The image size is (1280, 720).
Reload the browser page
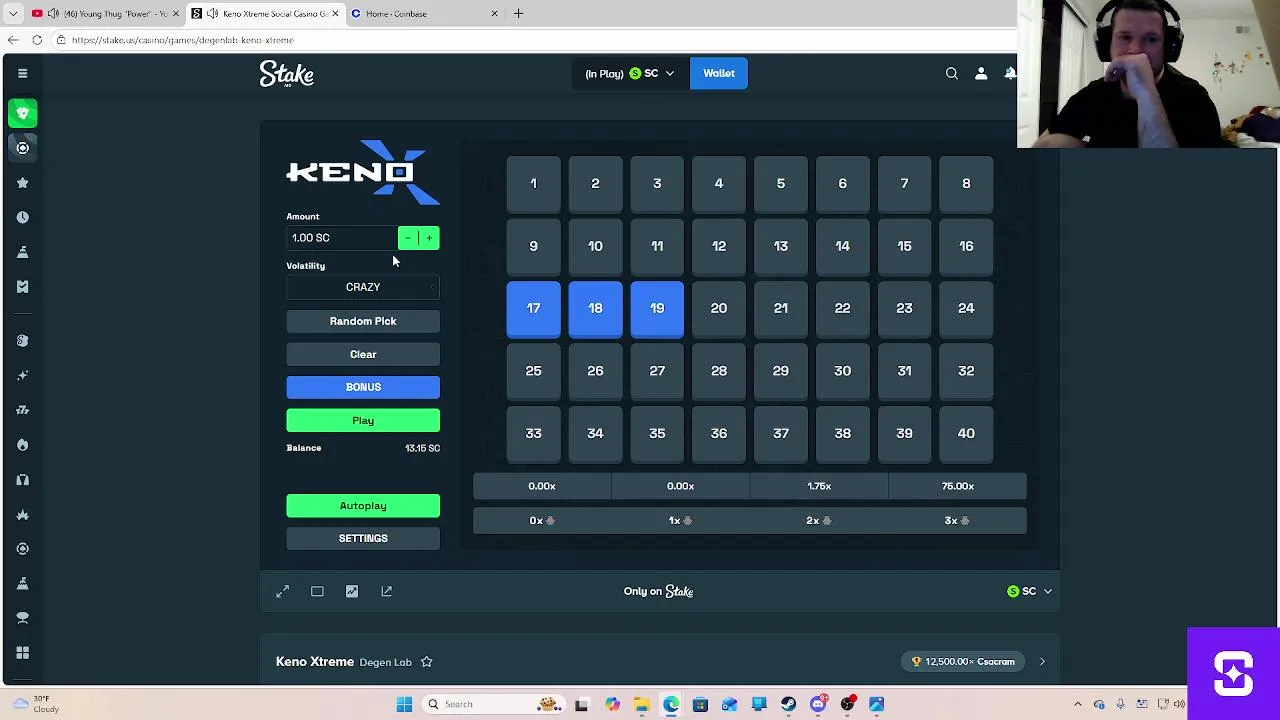click(x=37, y=40)
